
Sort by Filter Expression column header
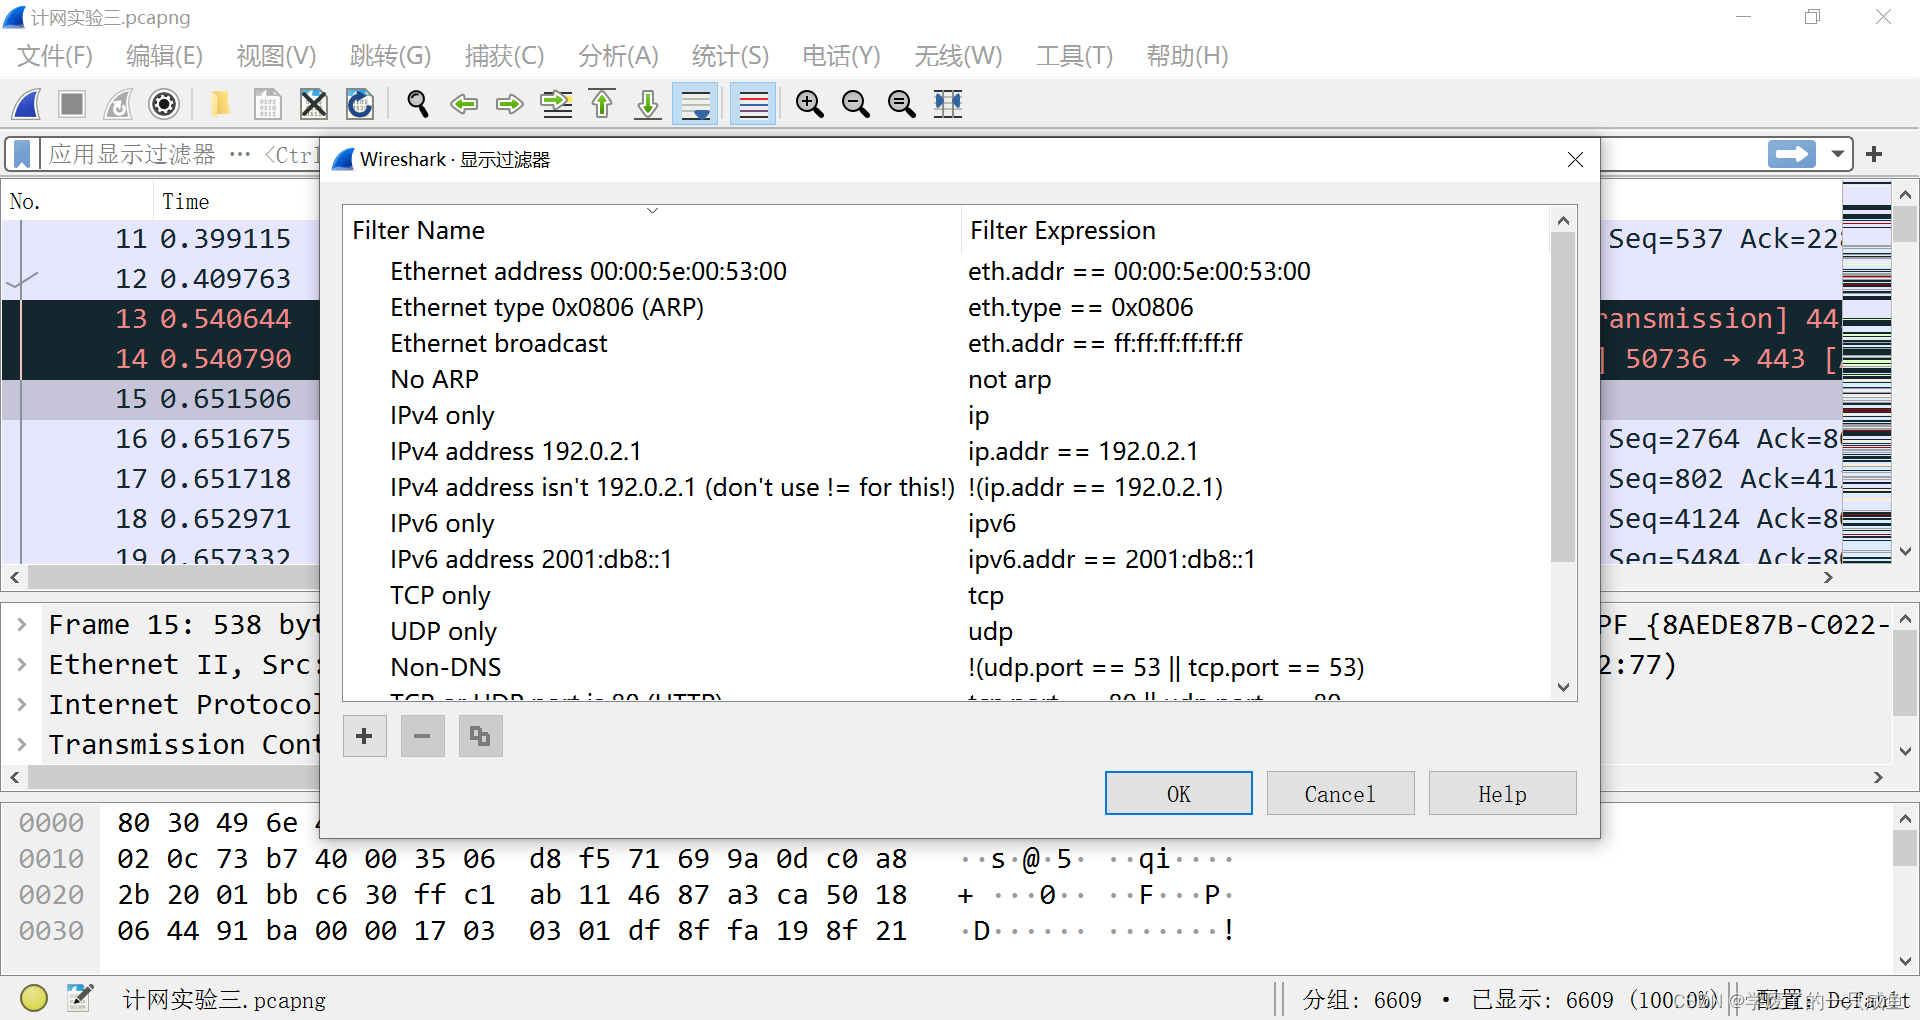coord(1255,230)
